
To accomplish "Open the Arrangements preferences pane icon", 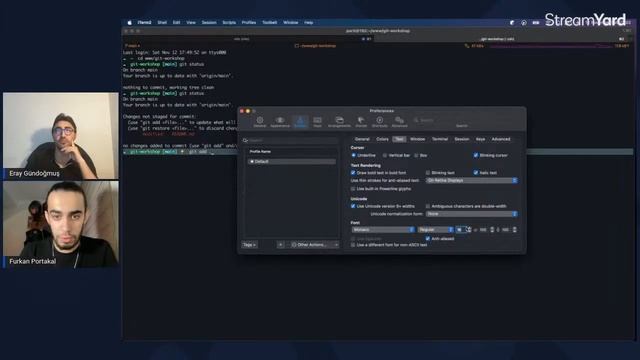I will pyautogui.click(x=339, y=122).
